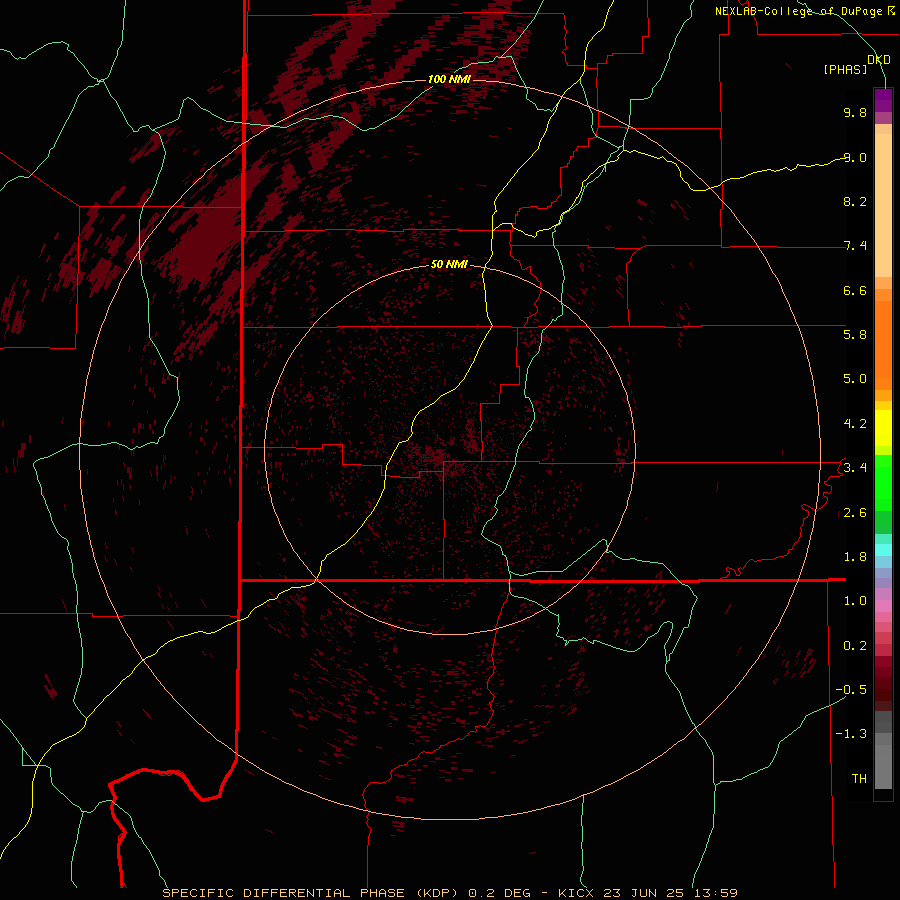Pick the 9.8 value on the scale
Image resolution: width=900 pixels, height=900 pixels.
click(x=855, y=112)
